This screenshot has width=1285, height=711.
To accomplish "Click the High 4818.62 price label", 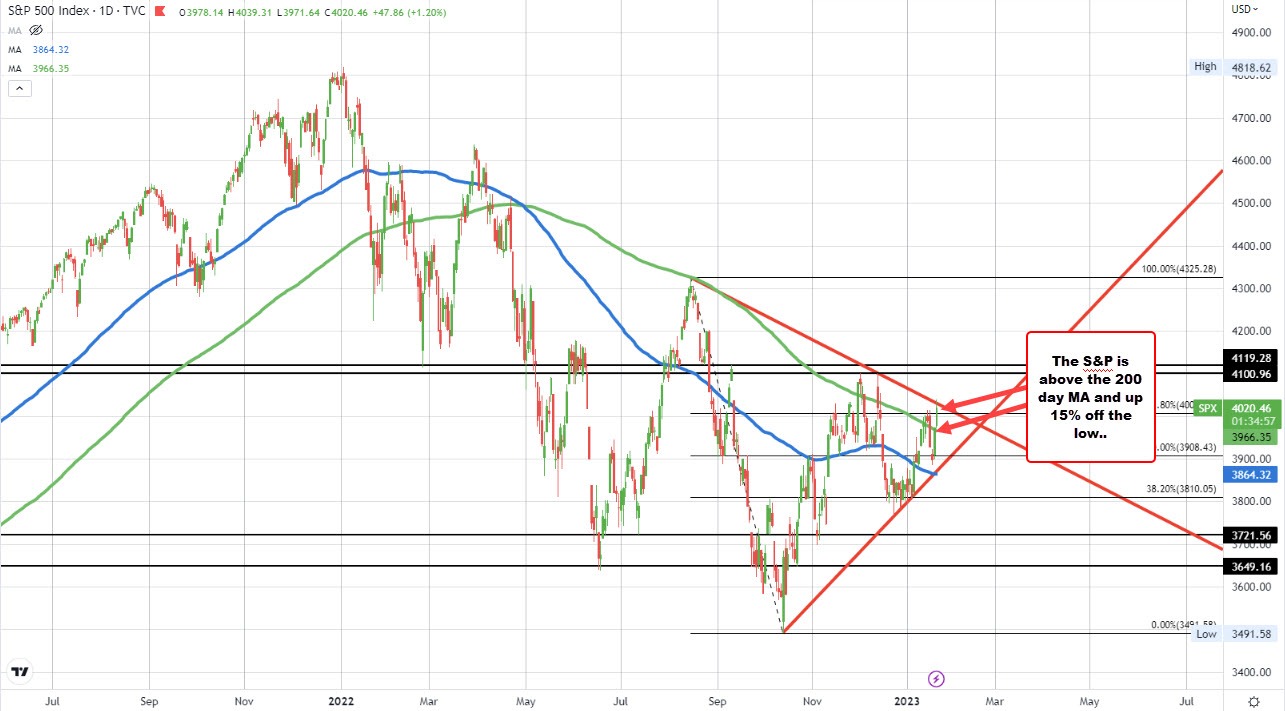I will pyautogui.click(x=1232, y=67).
